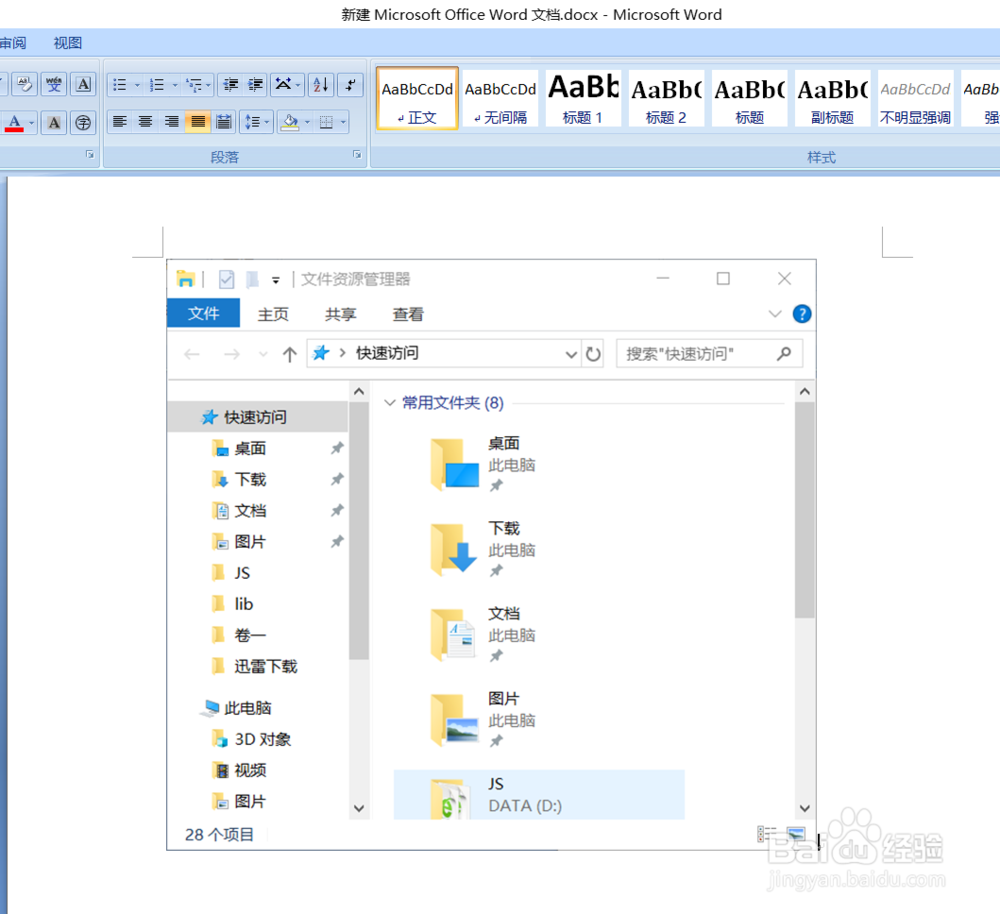Click the Increase Indent icon
Viewport: 1000px width, 914px height.
tap(255, 85)
